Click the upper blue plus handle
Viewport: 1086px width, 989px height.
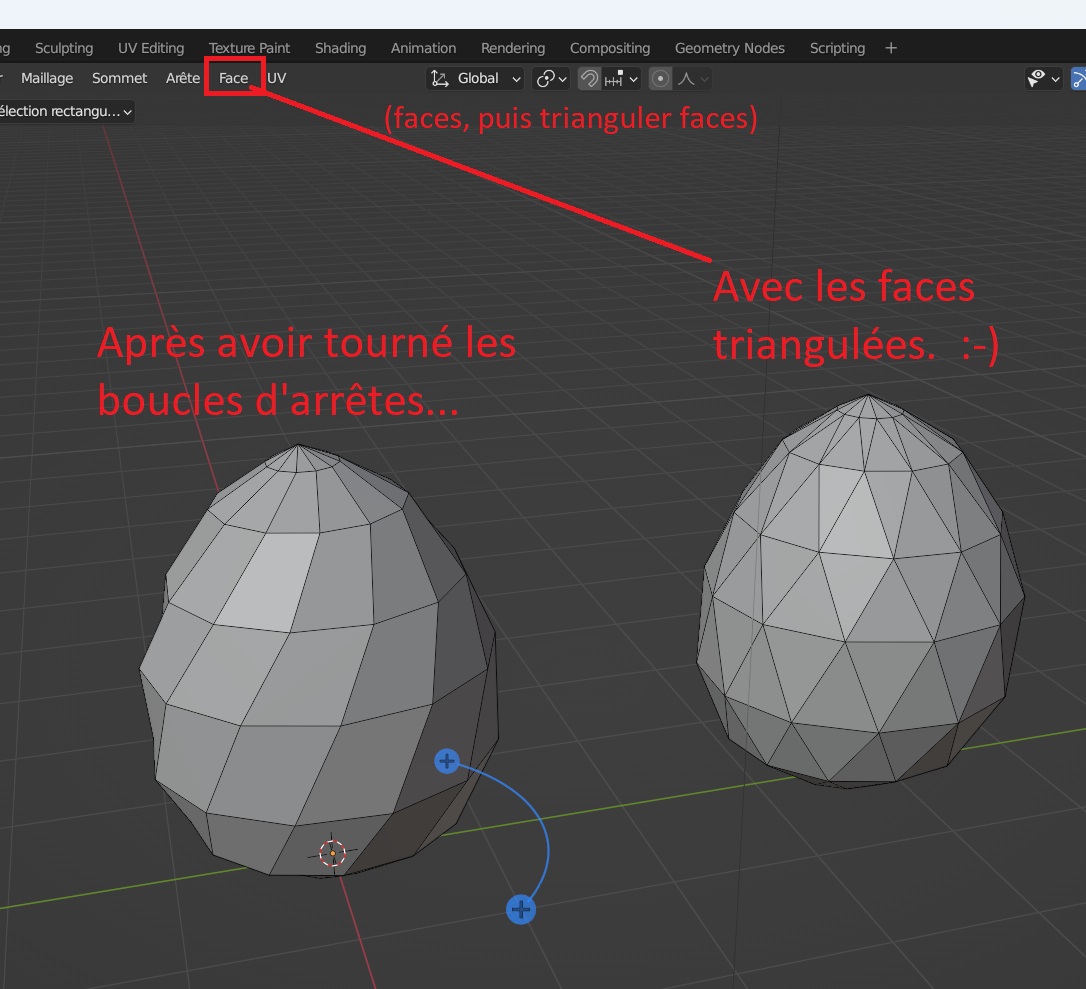point(447,762)
